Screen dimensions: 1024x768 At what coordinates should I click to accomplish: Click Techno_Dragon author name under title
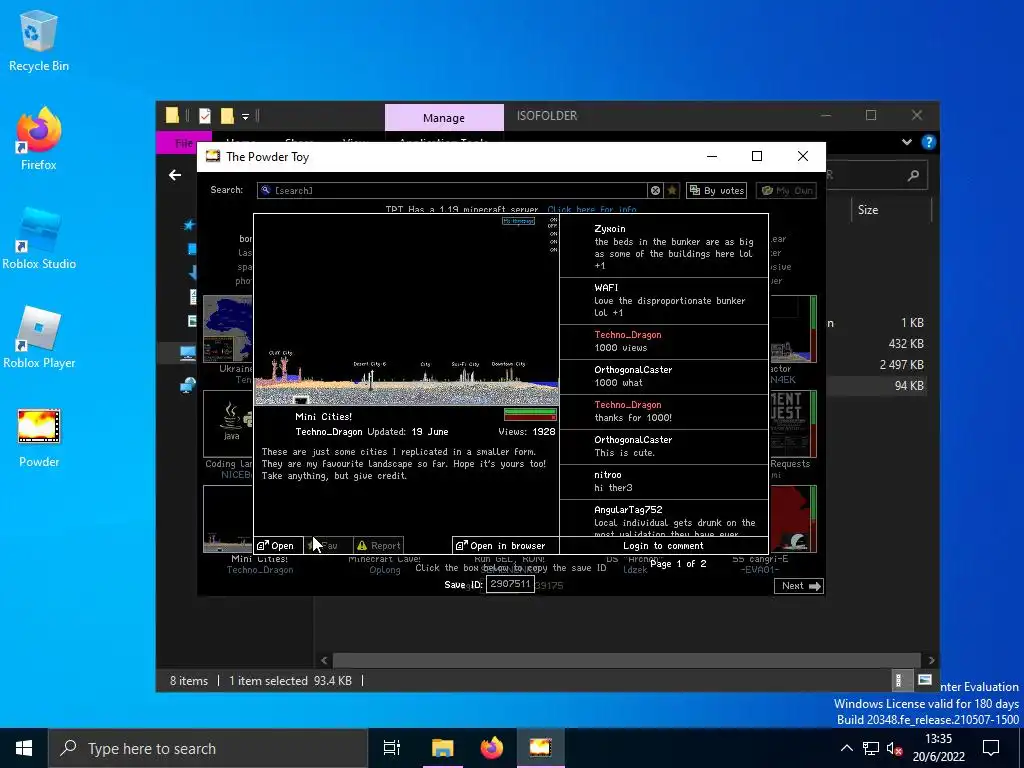click(328, 432)
